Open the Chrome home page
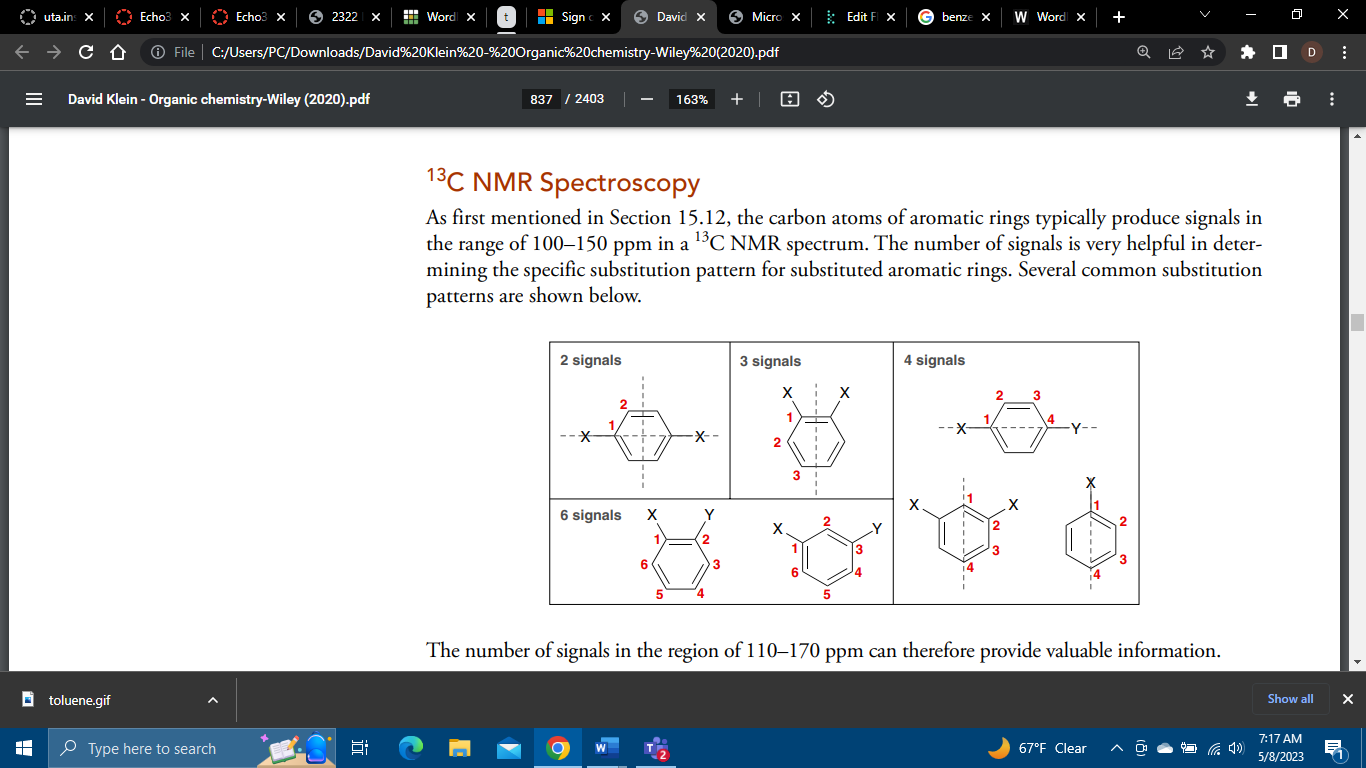 click(x=117, y=52)
